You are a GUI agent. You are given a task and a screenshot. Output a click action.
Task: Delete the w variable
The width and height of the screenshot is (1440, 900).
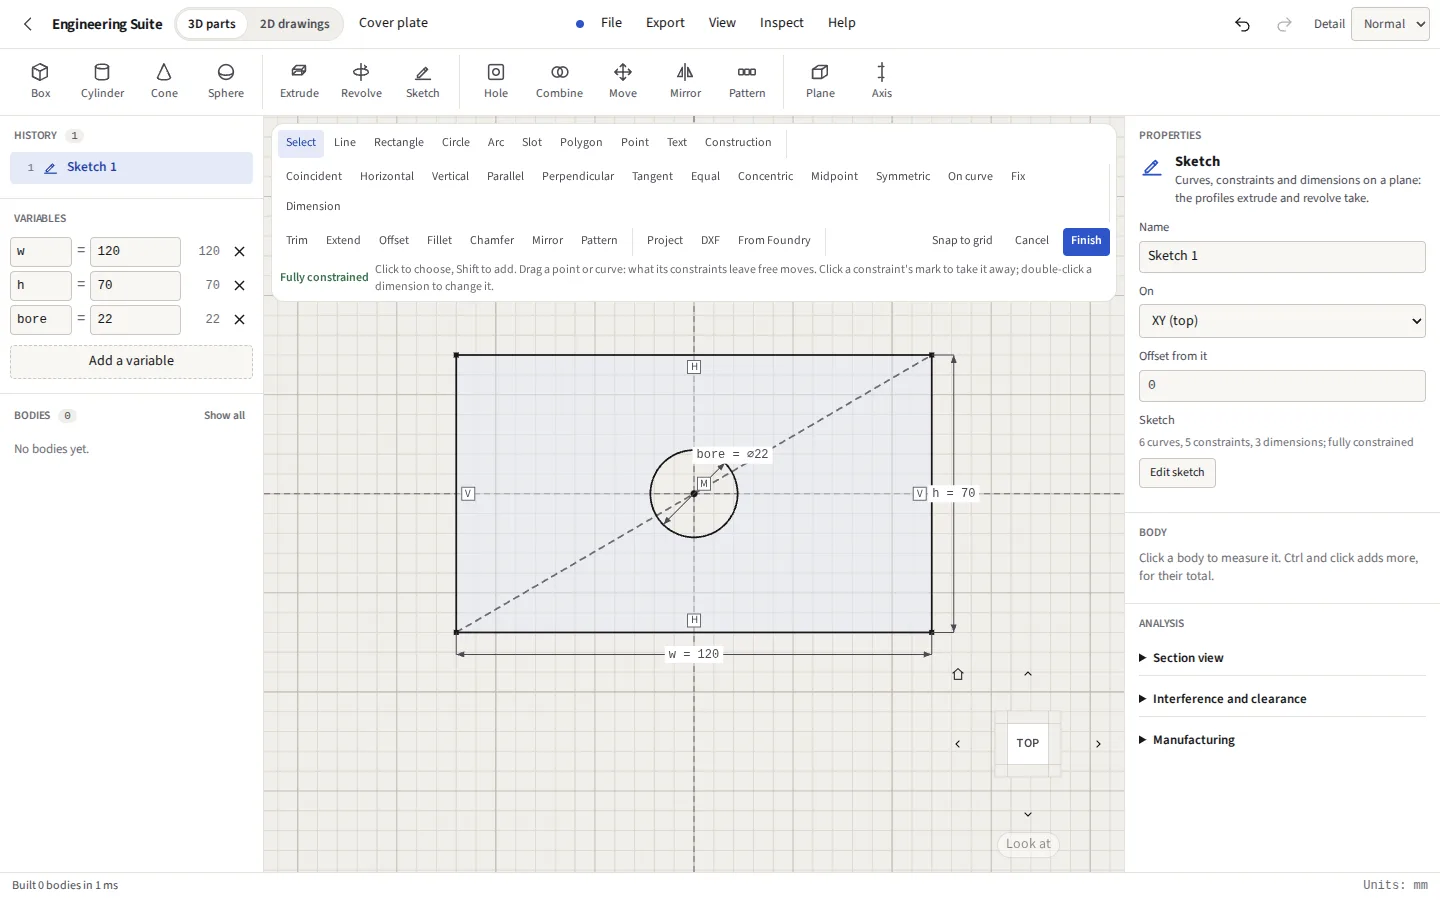coord(239,252)
